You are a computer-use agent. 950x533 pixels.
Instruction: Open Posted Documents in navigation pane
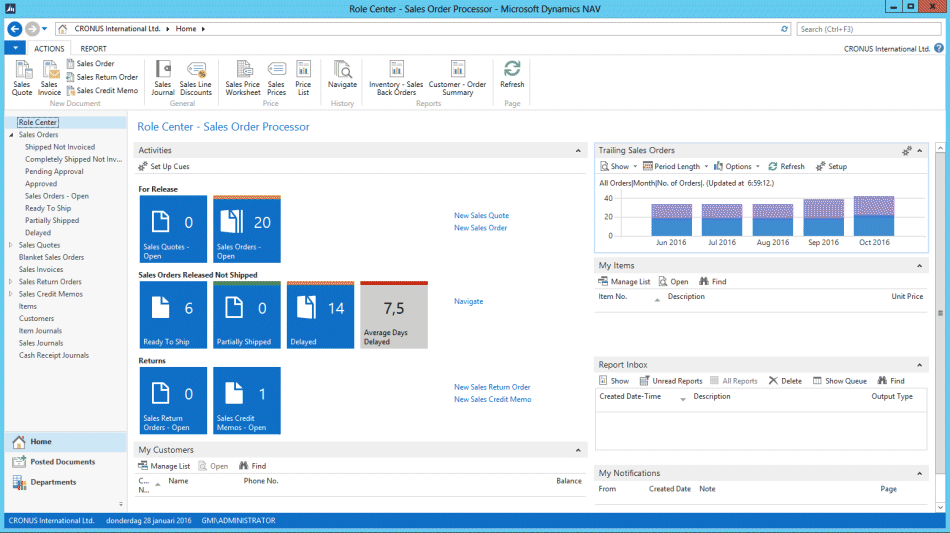tap(65, 462)
